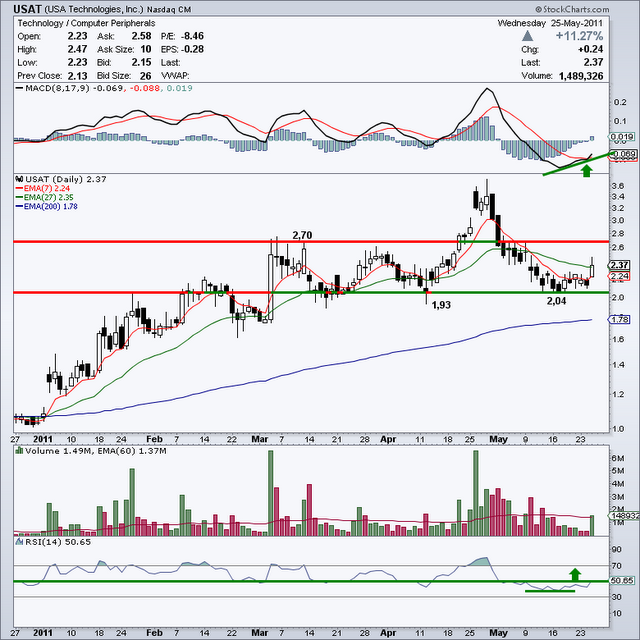The image size is (640, 640).
Task: Click the +11.27% percent change
Action: 579,36
